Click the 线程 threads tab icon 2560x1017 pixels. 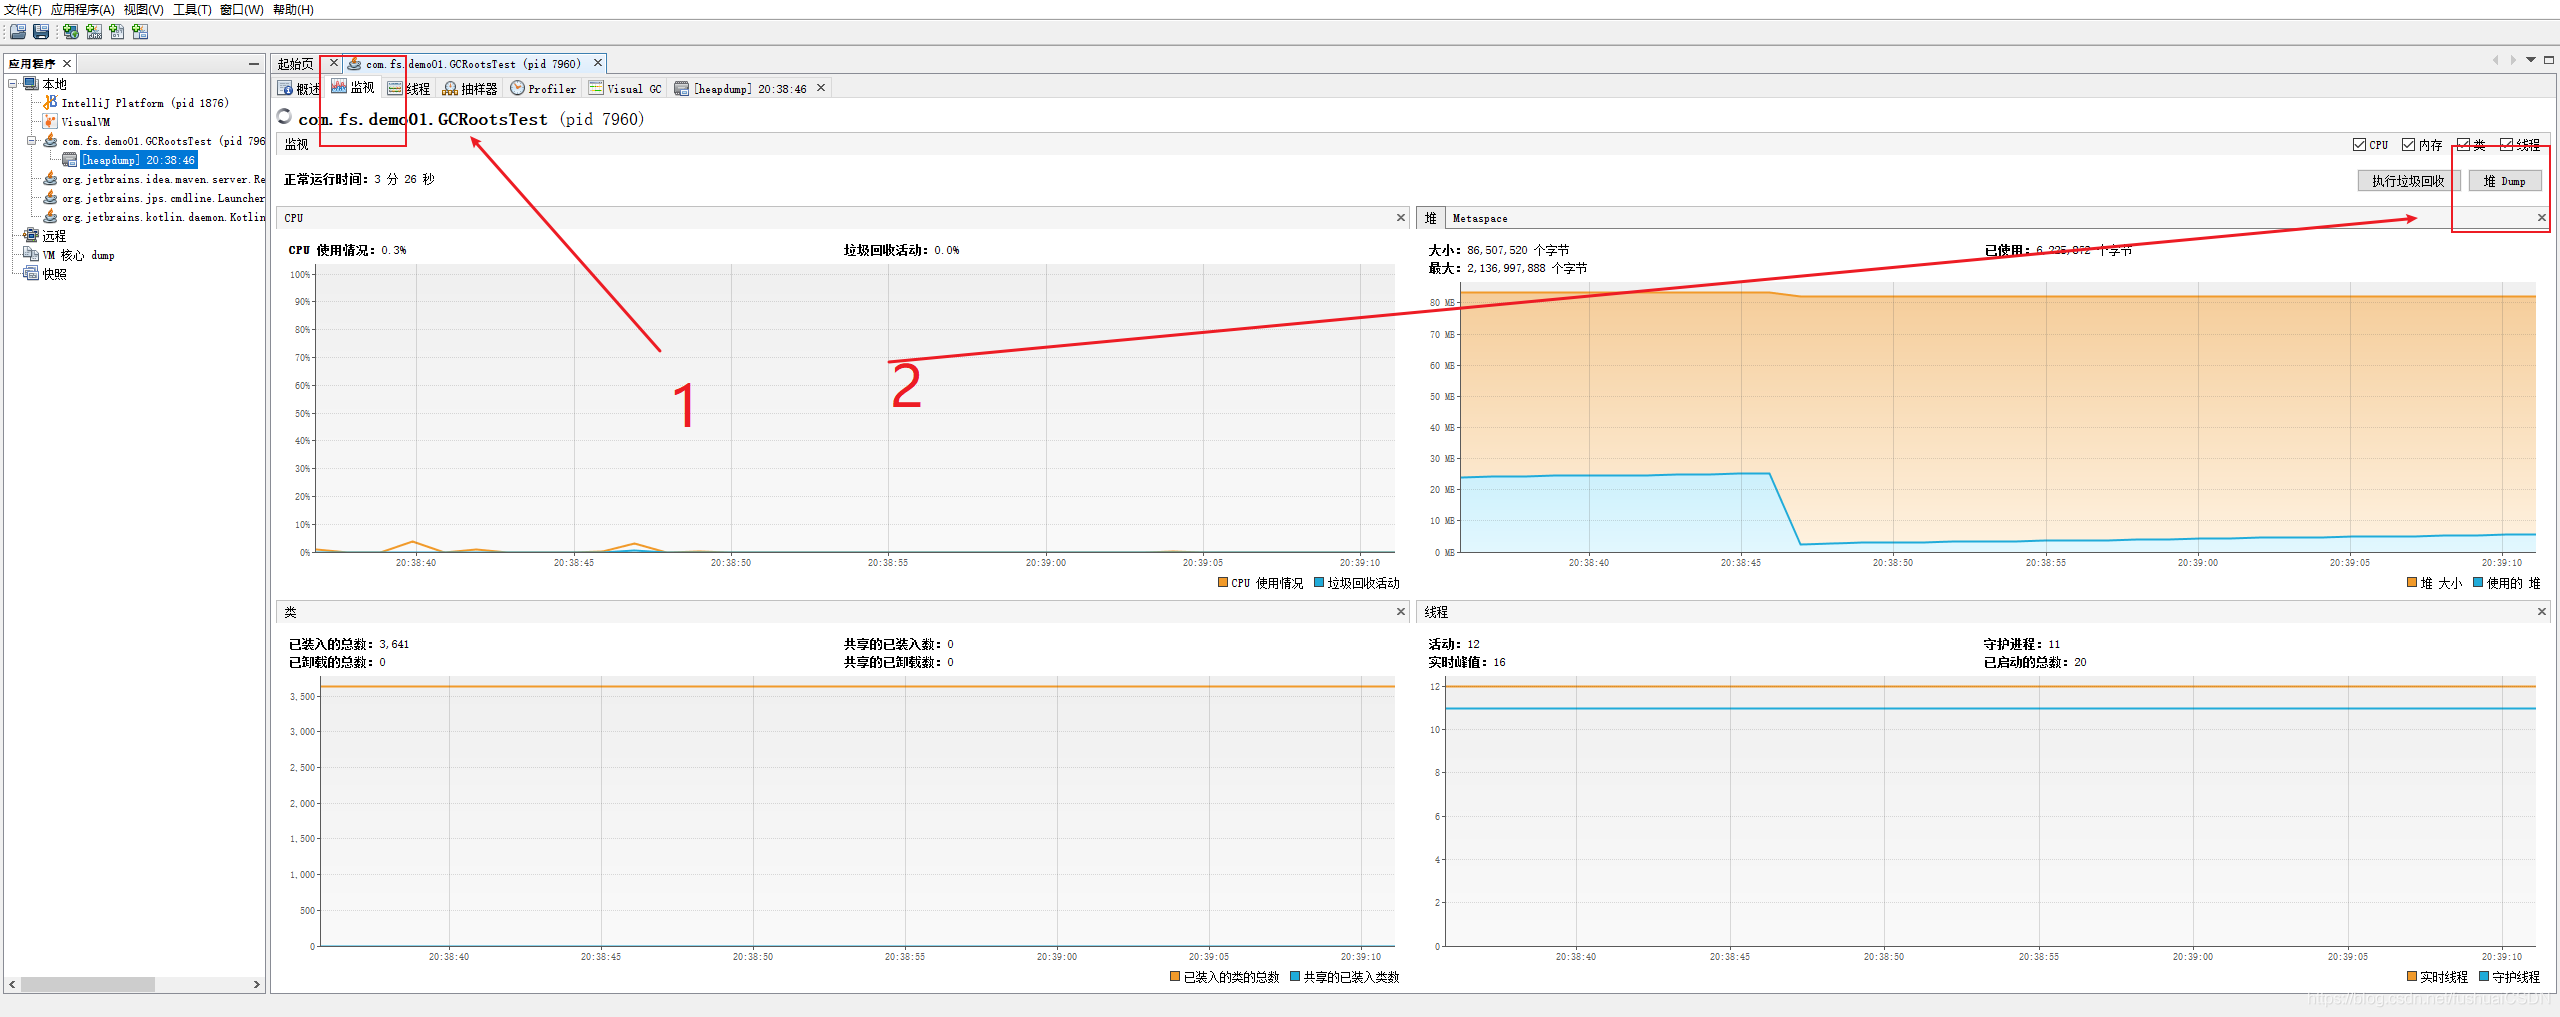point(395,88)
